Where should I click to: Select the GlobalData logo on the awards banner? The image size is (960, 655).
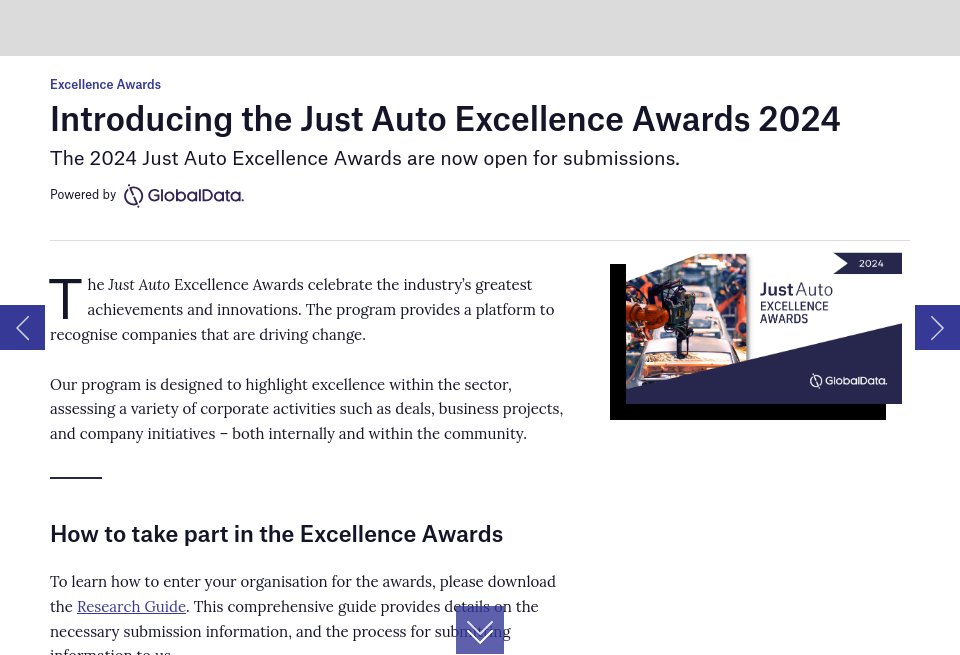tap(848, 381)
